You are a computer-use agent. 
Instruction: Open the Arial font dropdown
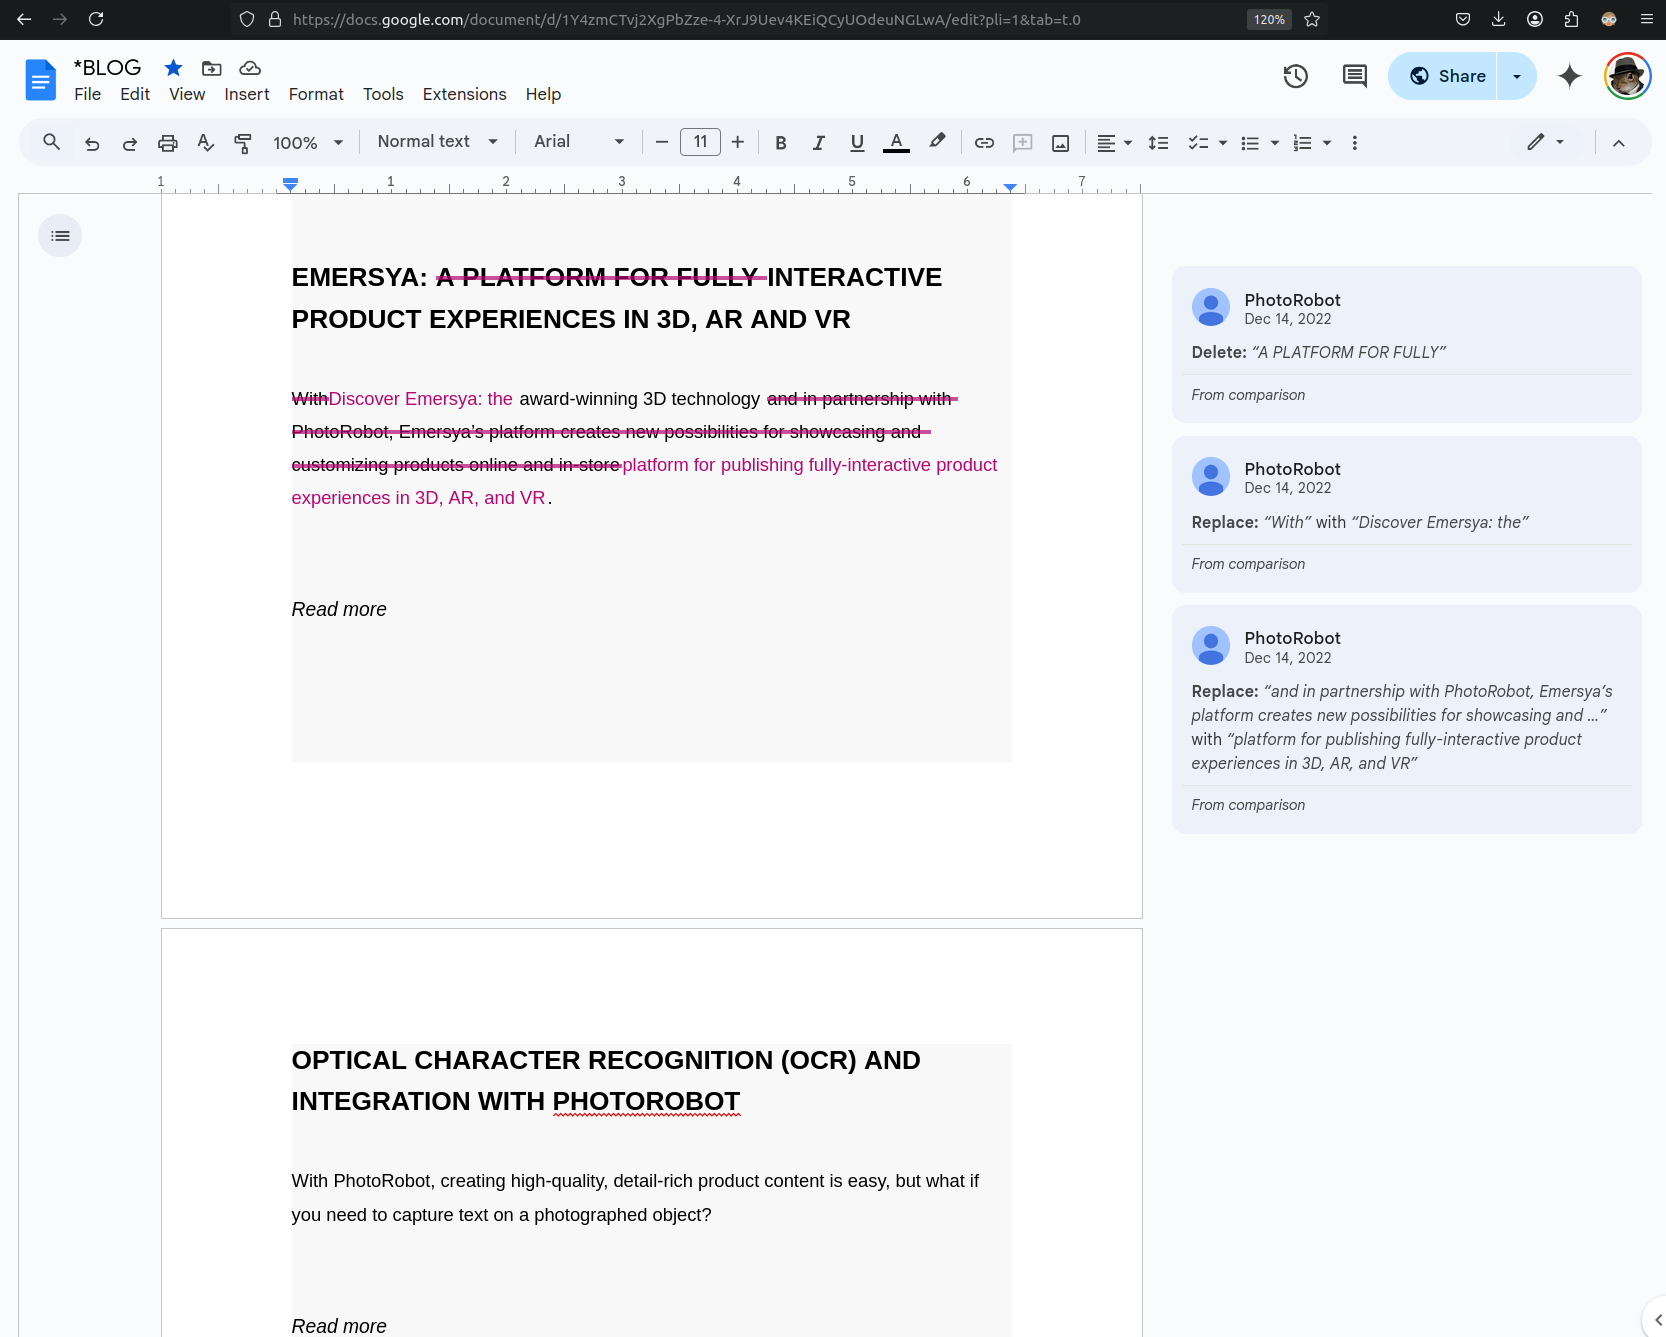pyautogui.click(x=579, y=142)
